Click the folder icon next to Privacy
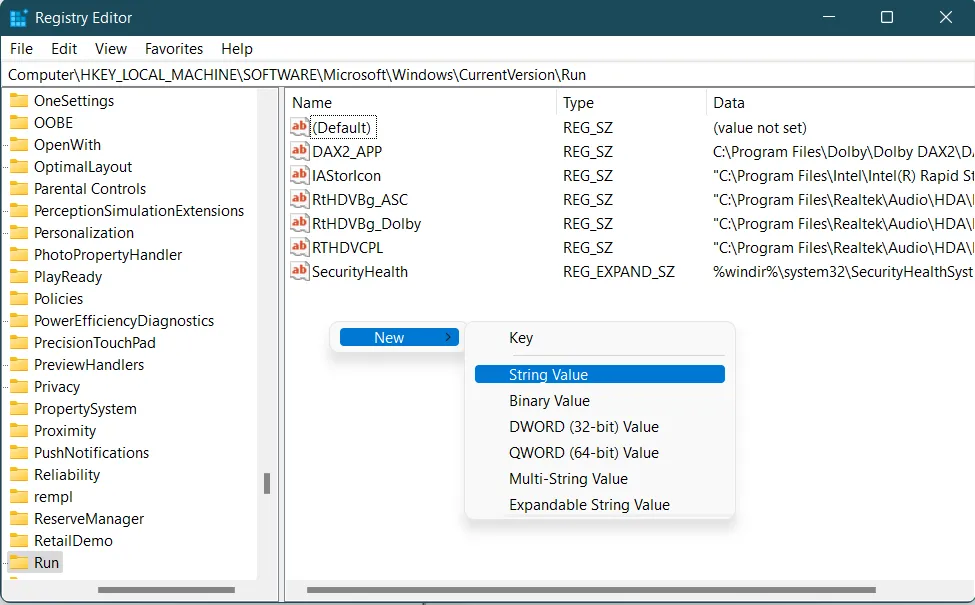This screenshot has height=605, width=975. point(19,387)
